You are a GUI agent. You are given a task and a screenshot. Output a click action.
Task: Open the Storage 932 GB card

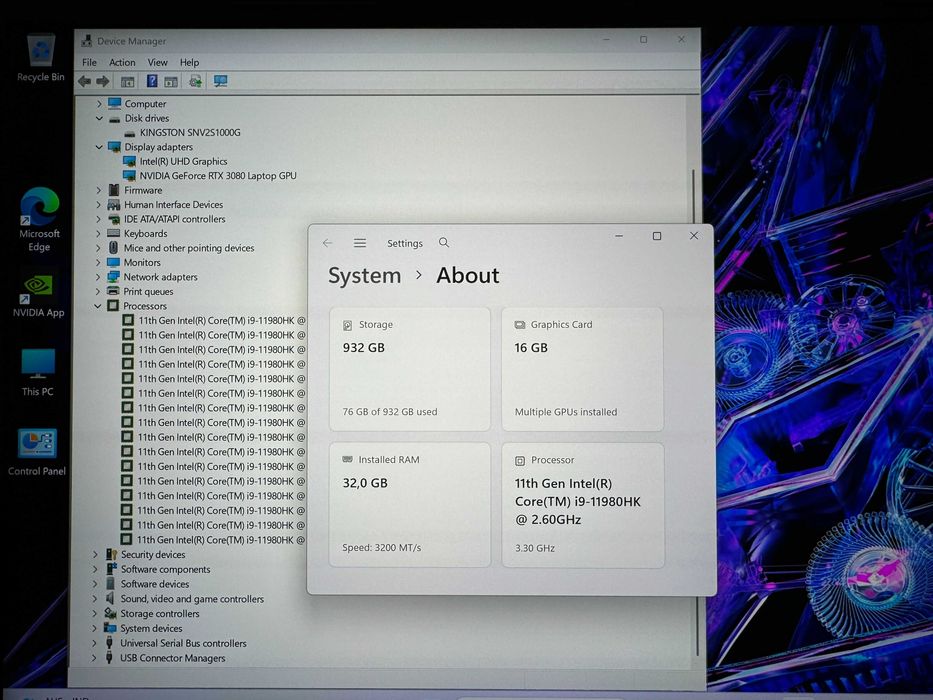click(410, 369)
